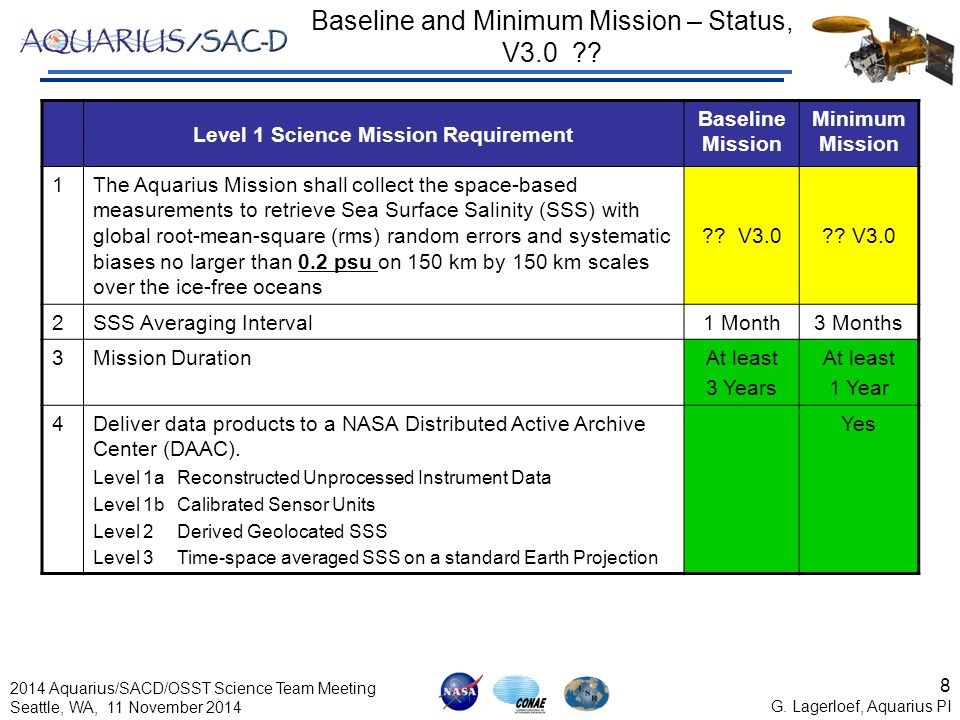
Task: Click the Aquarius/SAC-D logo
Action: (x=154, y=42)
